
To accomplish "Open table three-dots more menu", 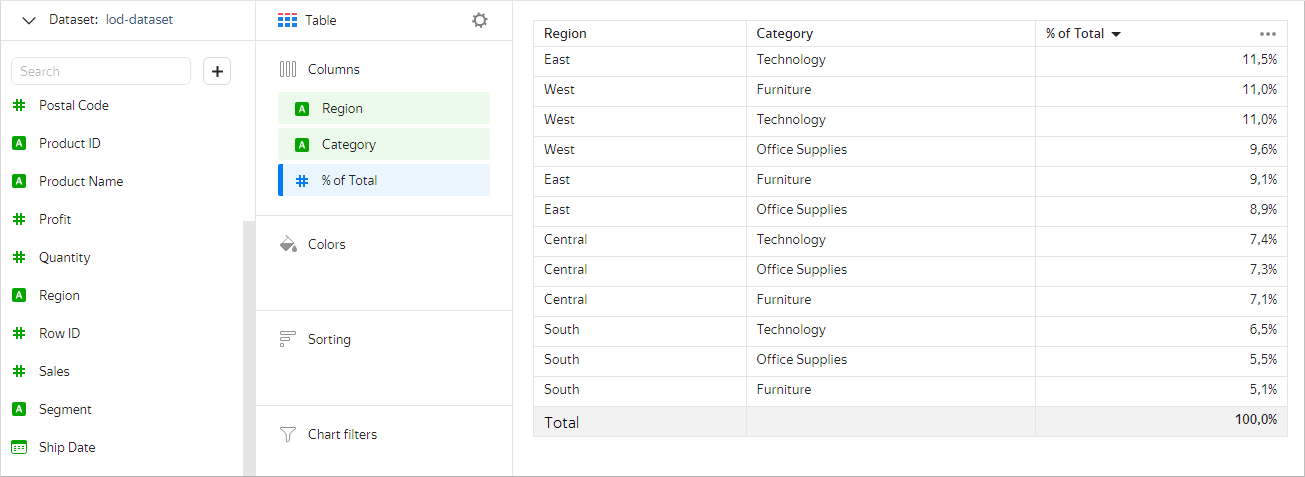I will (1268, 33).
